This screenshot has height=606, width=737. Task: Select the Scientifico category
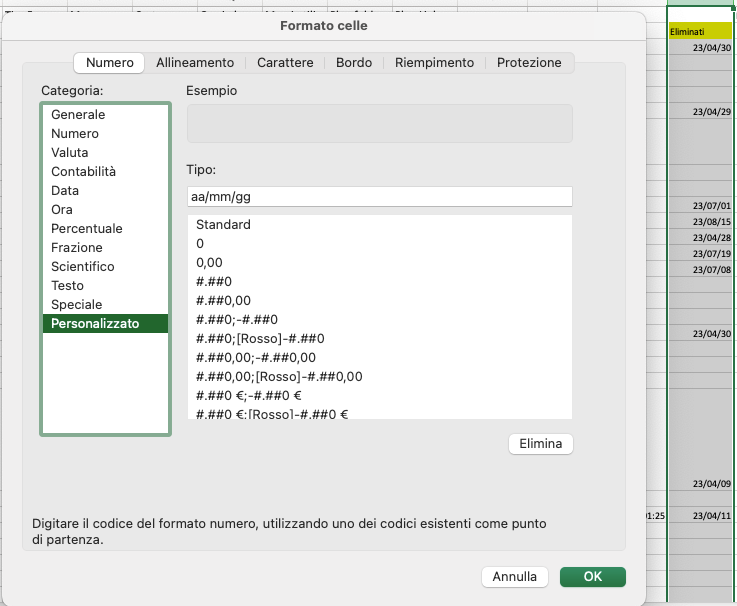(105, 267)
